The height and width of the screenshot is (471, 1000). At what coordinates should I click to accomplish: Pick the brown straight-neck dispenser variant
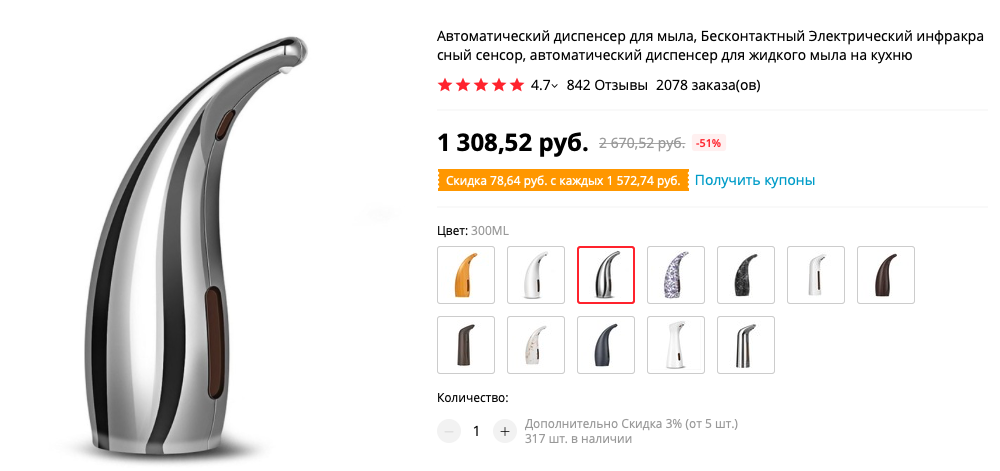tap(466, 345)
